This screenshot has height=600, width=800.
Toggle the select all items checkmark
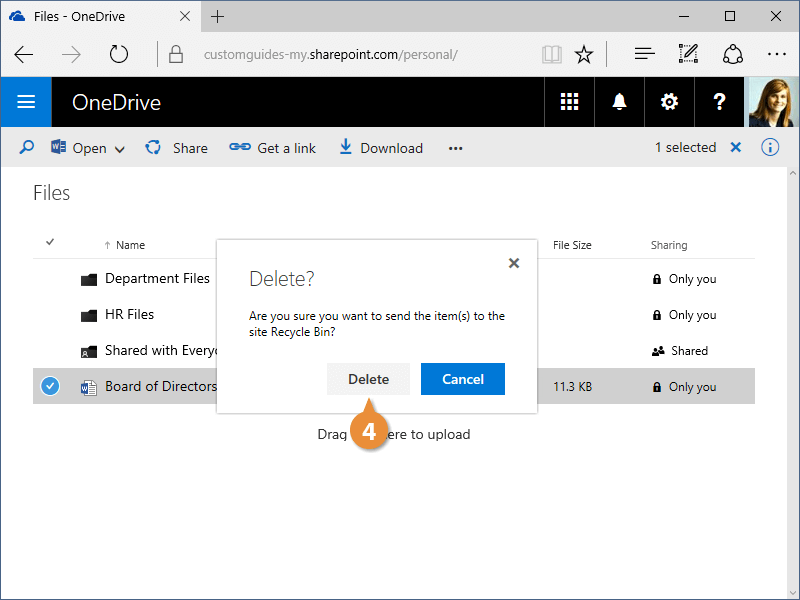50,243
